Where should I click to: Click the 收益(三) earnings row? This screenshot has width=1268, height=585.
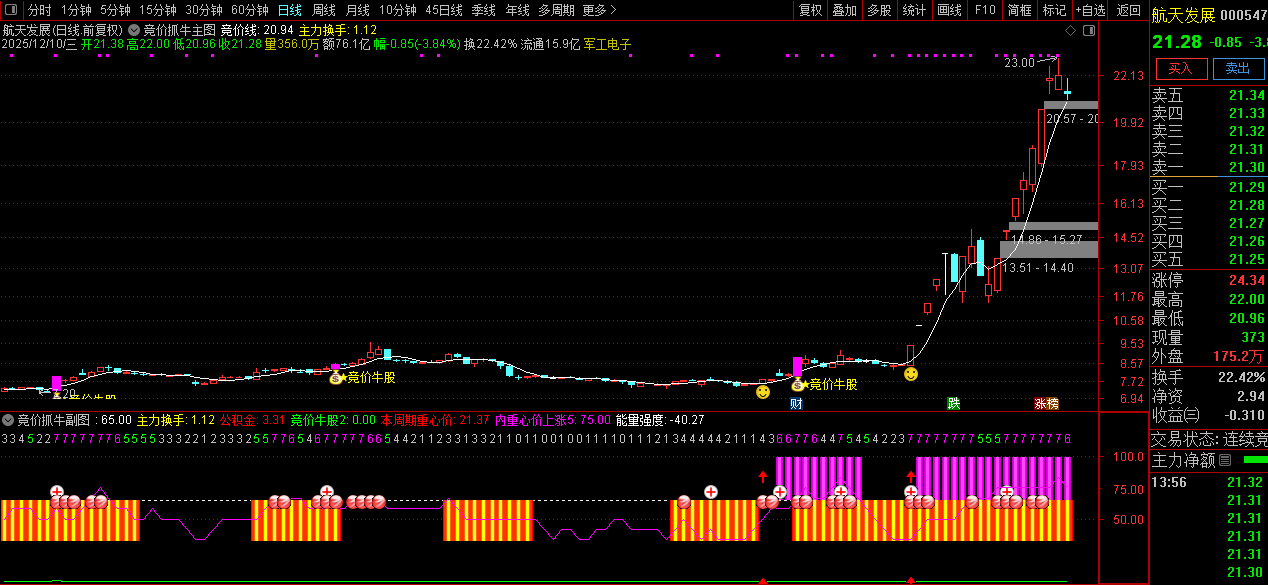(1209, 415)
